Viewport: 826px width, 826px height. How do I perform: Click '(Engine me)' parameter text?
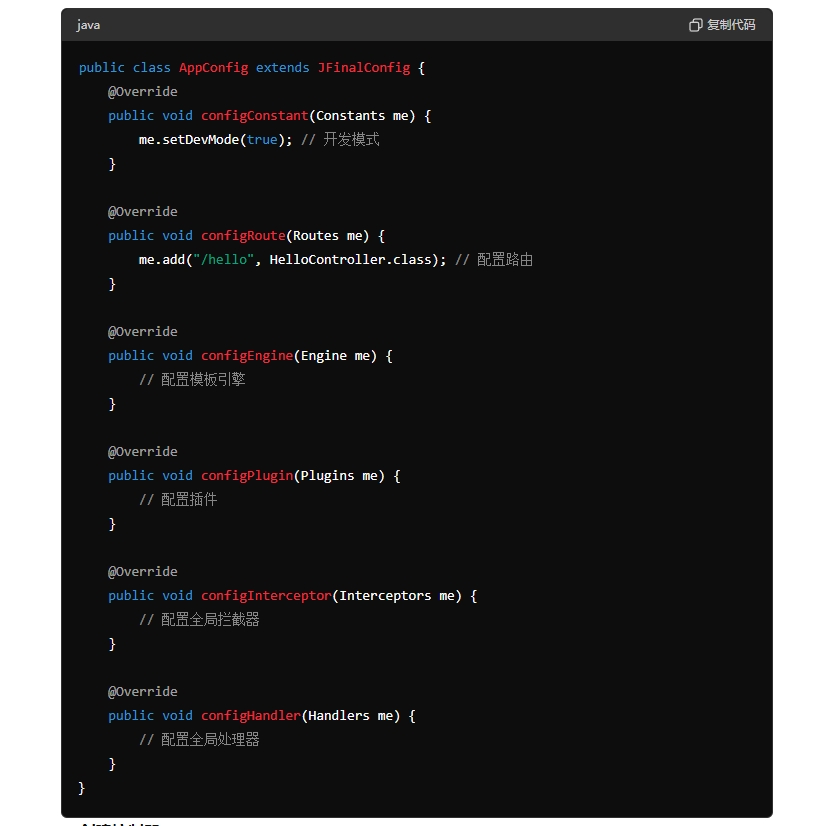click(x=335, y=356)
